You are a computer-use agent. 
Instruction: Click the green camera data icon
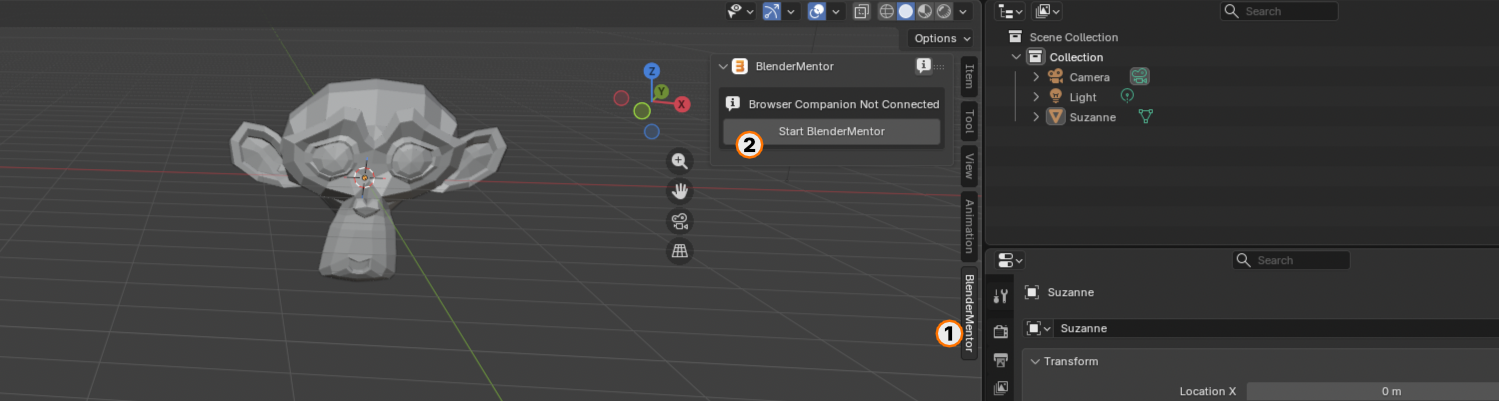(1139, 76)
